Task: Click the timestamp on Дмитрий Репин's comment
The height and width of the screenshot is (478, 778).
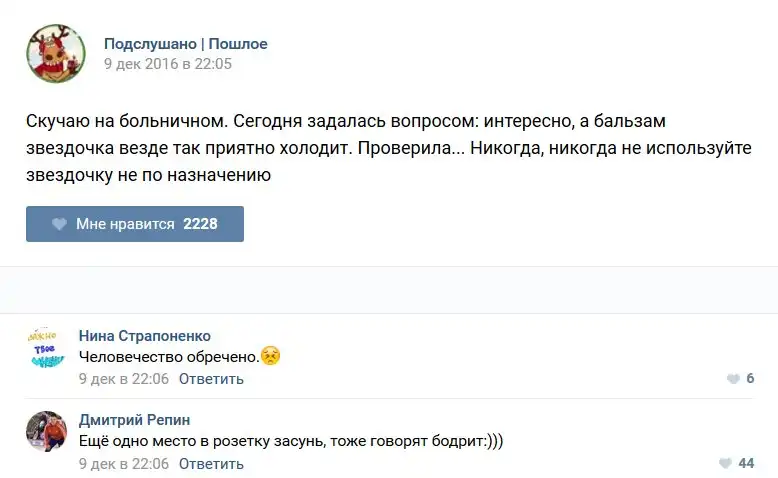Action: pyautogui.click(x=124, y=464)
